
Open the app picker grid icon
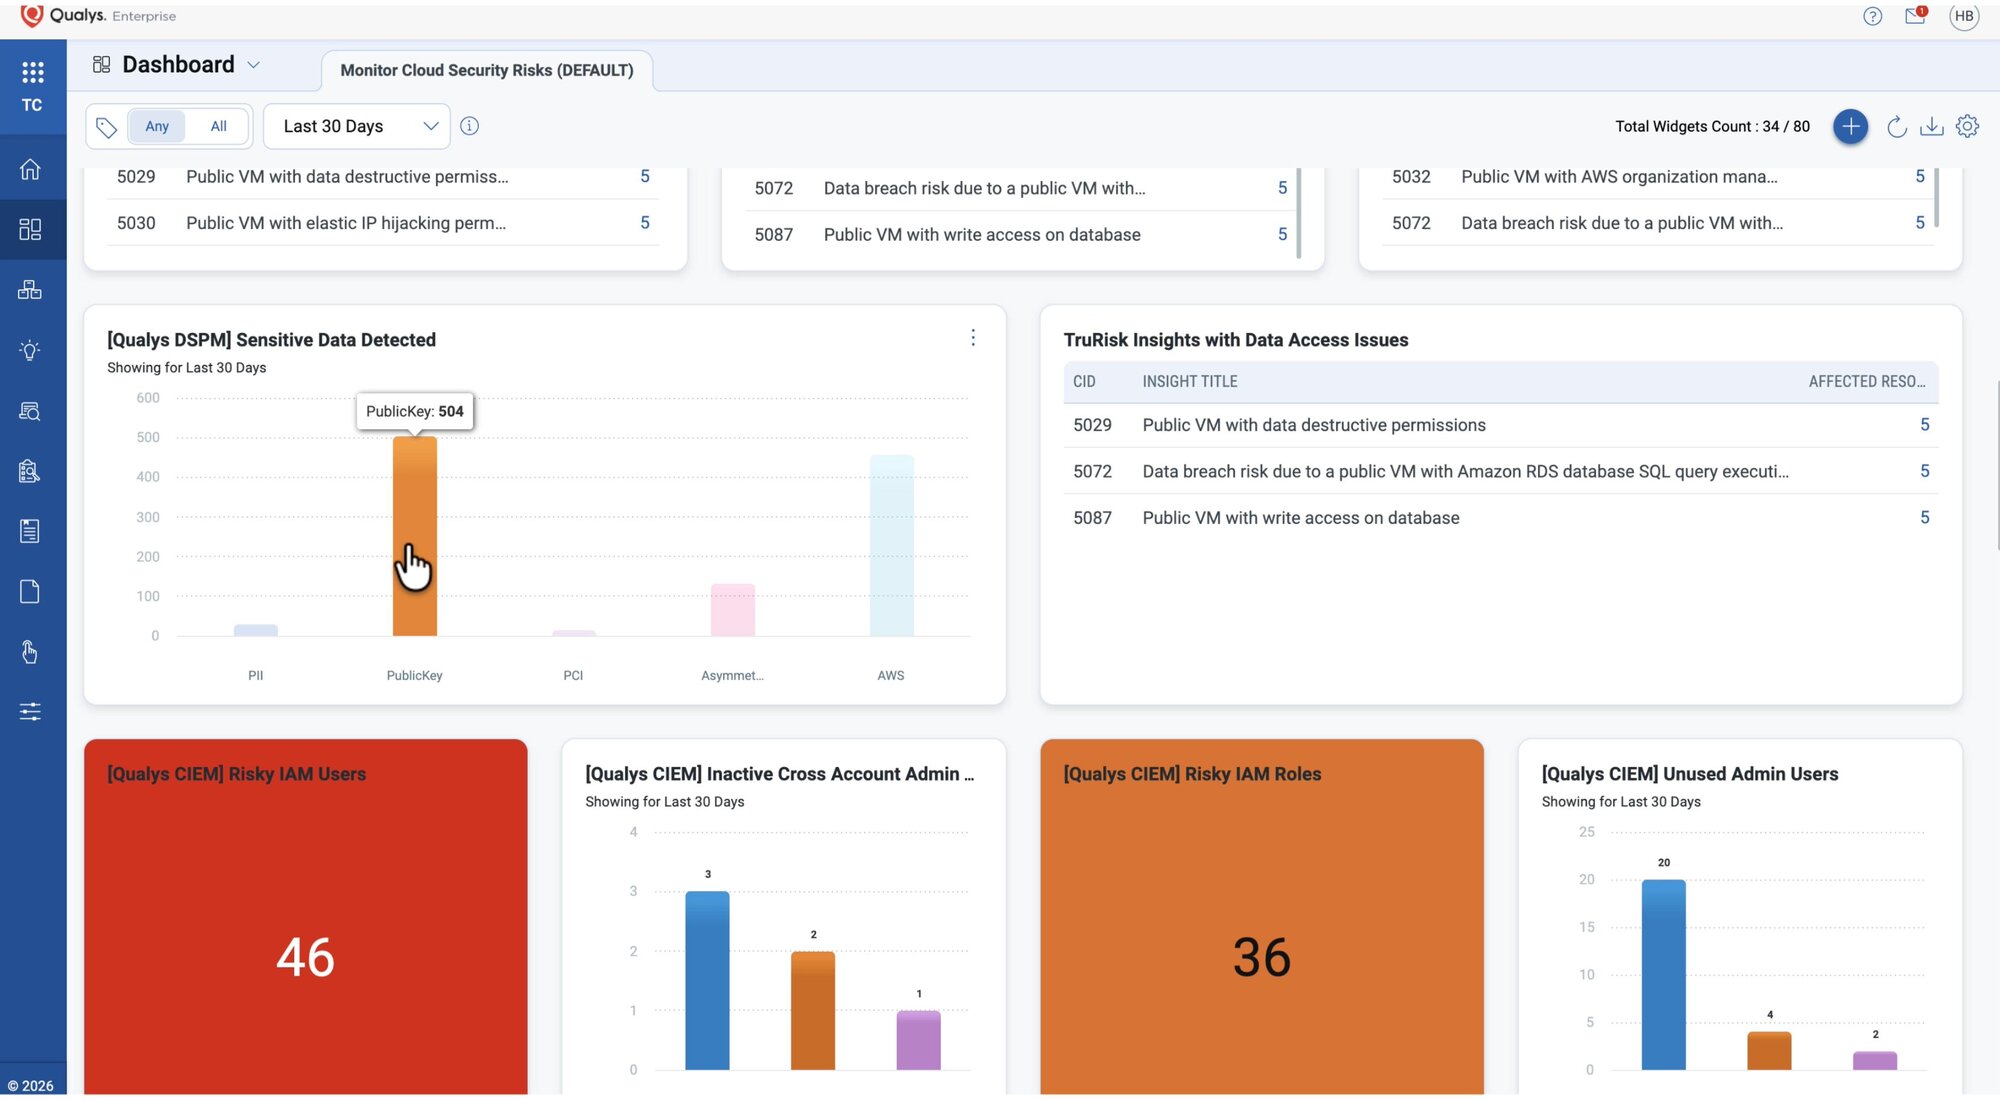[32, 72]
